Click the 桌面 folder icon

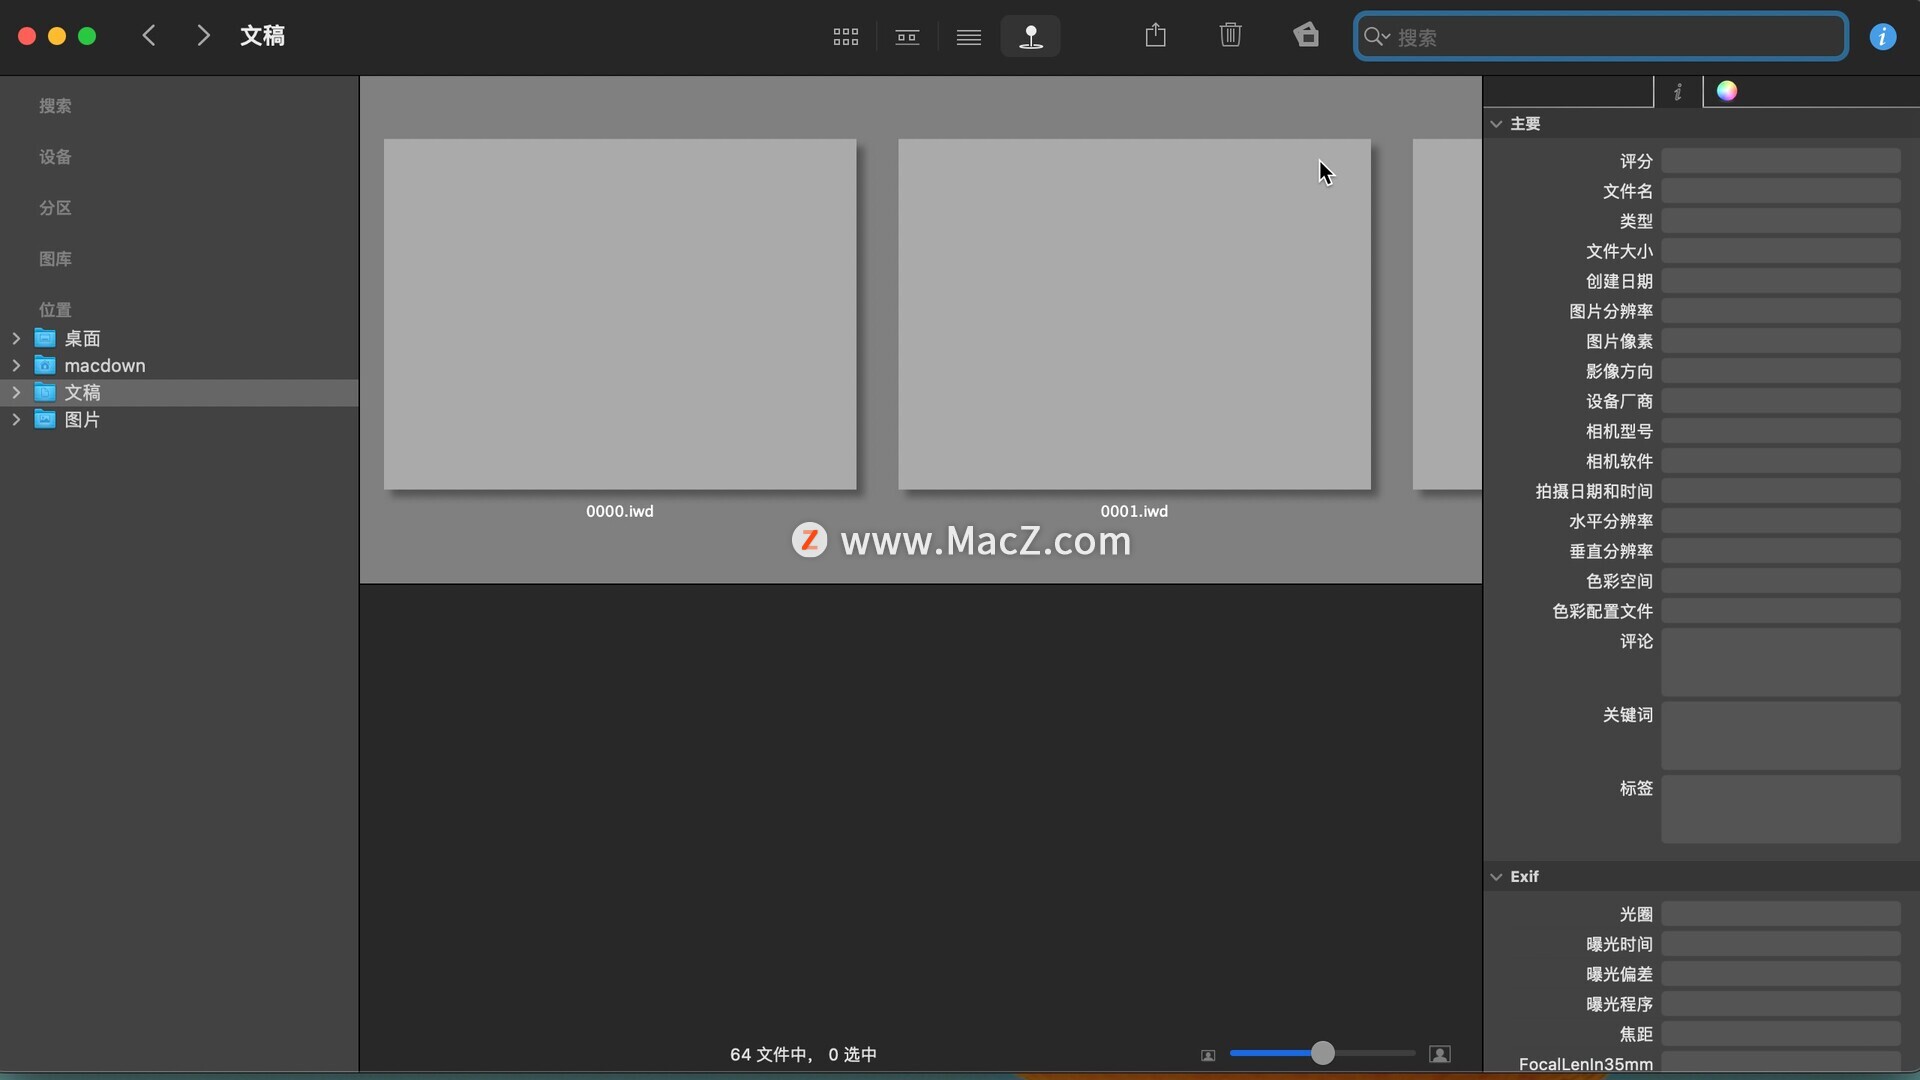pyautogui.click(x=45, y=338)
